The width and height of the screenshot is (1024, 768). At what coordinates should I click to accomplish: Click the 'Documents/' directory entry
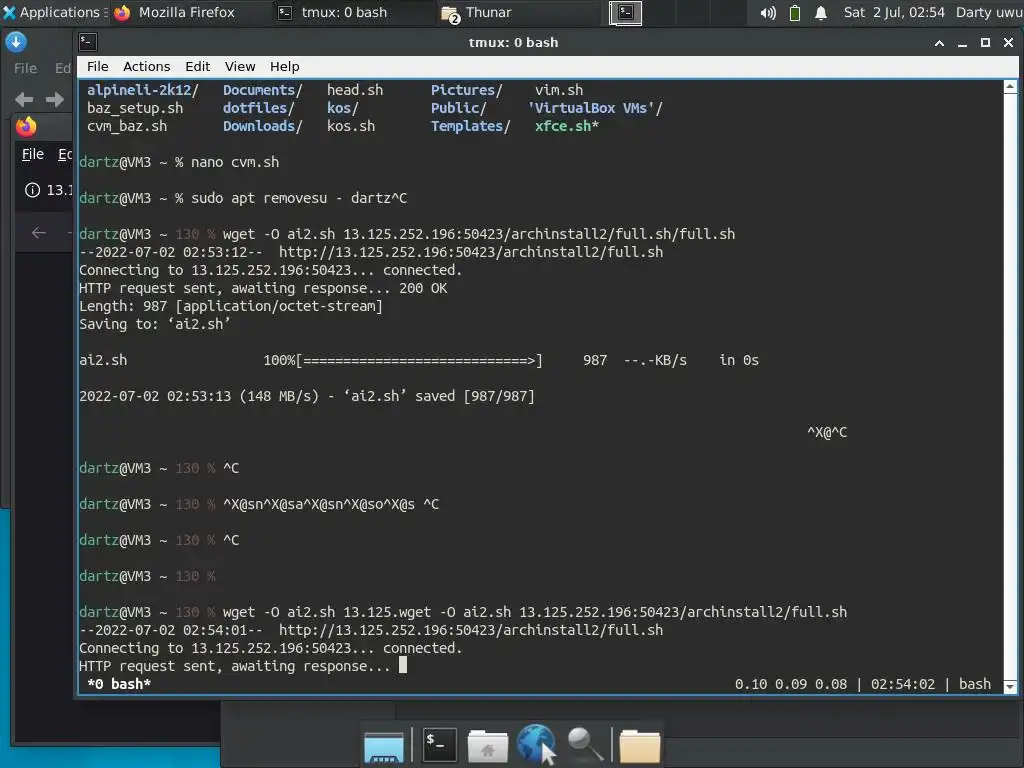[x=263, y=90]
